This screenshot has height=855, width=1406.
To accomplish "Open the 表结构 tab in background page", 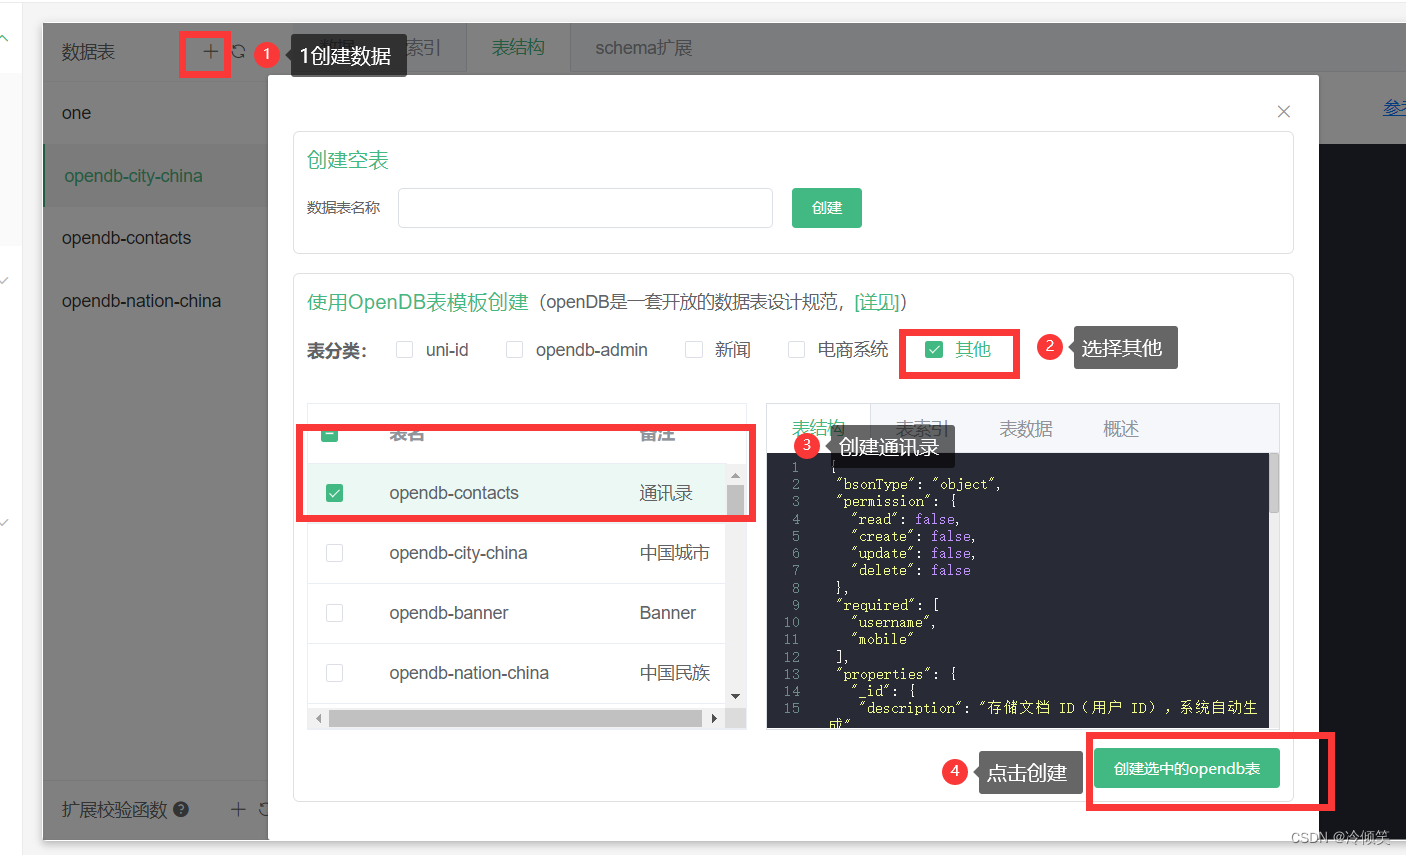I will 518,48.
